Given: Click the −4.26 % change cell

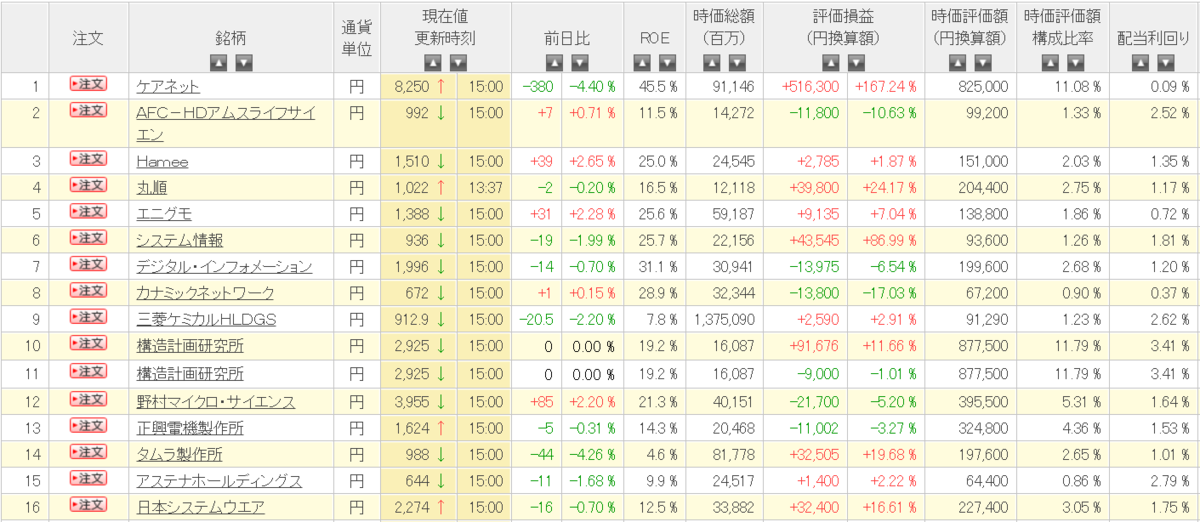Looking at the screenshot, I should 594,455.
